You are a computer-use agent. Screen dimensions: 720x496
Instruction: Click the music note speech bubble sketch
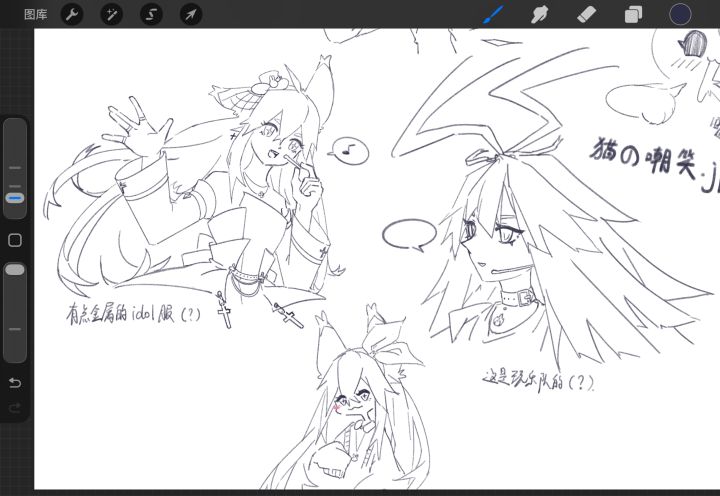(350, 151)
